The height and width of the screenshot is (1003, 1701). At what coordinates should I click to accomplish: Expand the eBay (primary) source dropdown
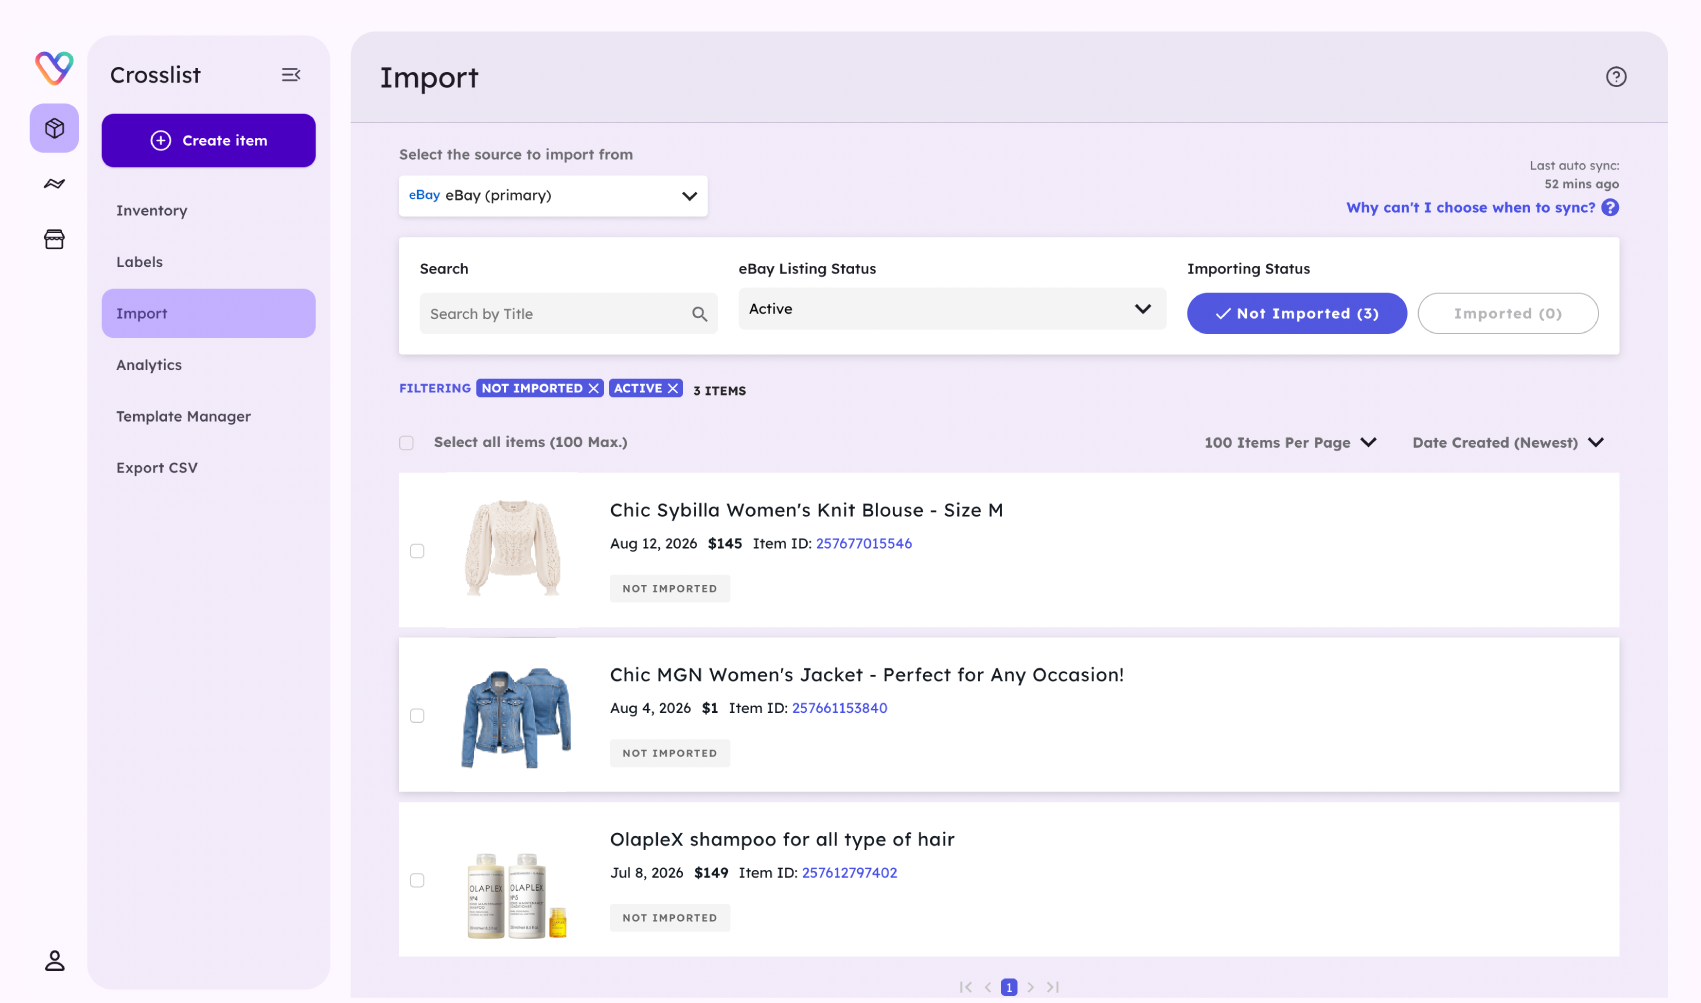pyautogui.click(x=553, y=196)
